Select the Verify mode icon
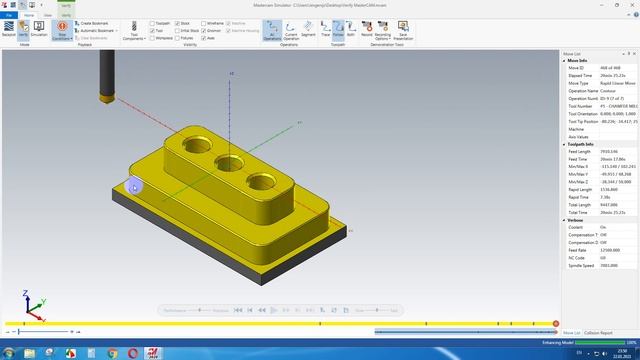Screen dimensions: 640x360 [x=23, y=29]
